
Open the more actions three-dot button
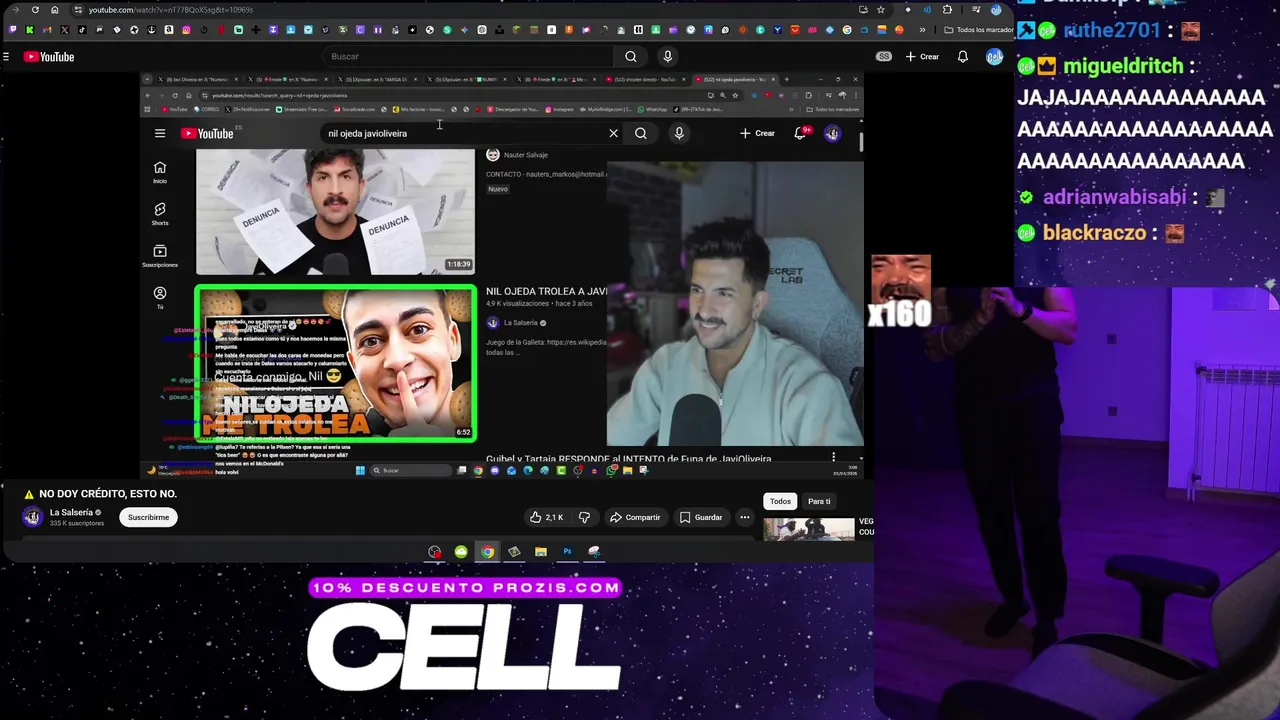point(745,517)
